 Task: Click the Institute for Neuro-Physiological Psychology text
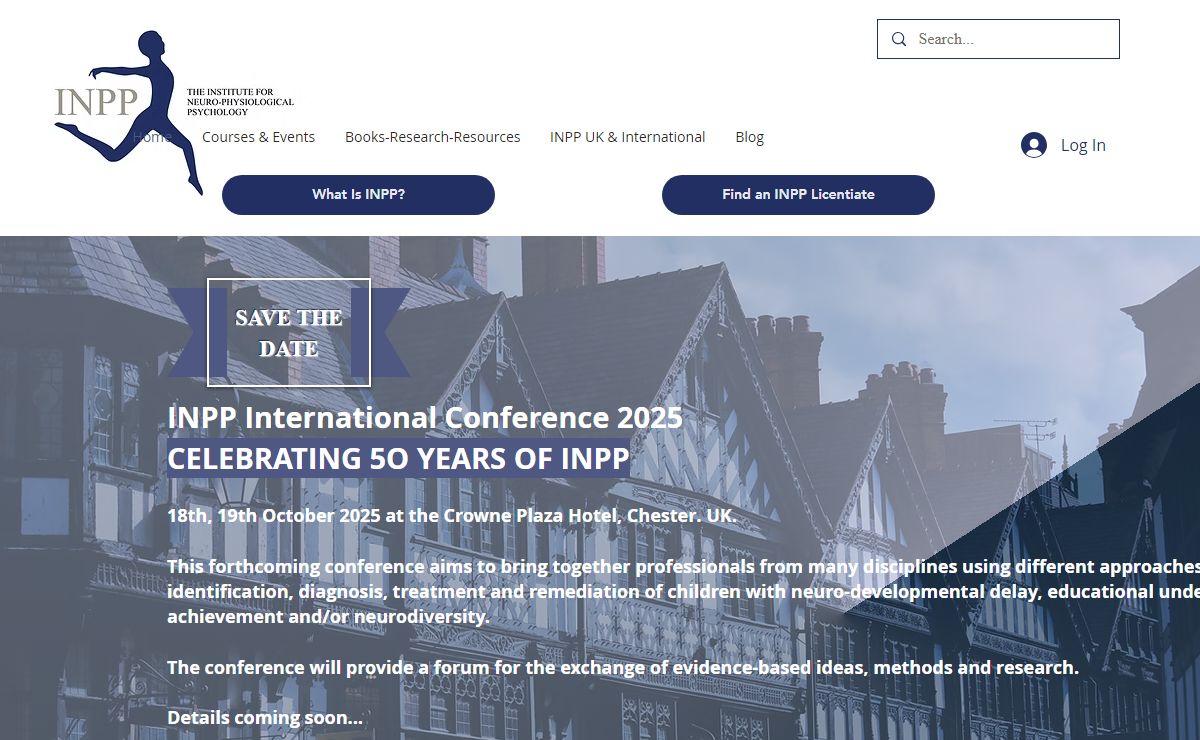(x=240, y=102)
